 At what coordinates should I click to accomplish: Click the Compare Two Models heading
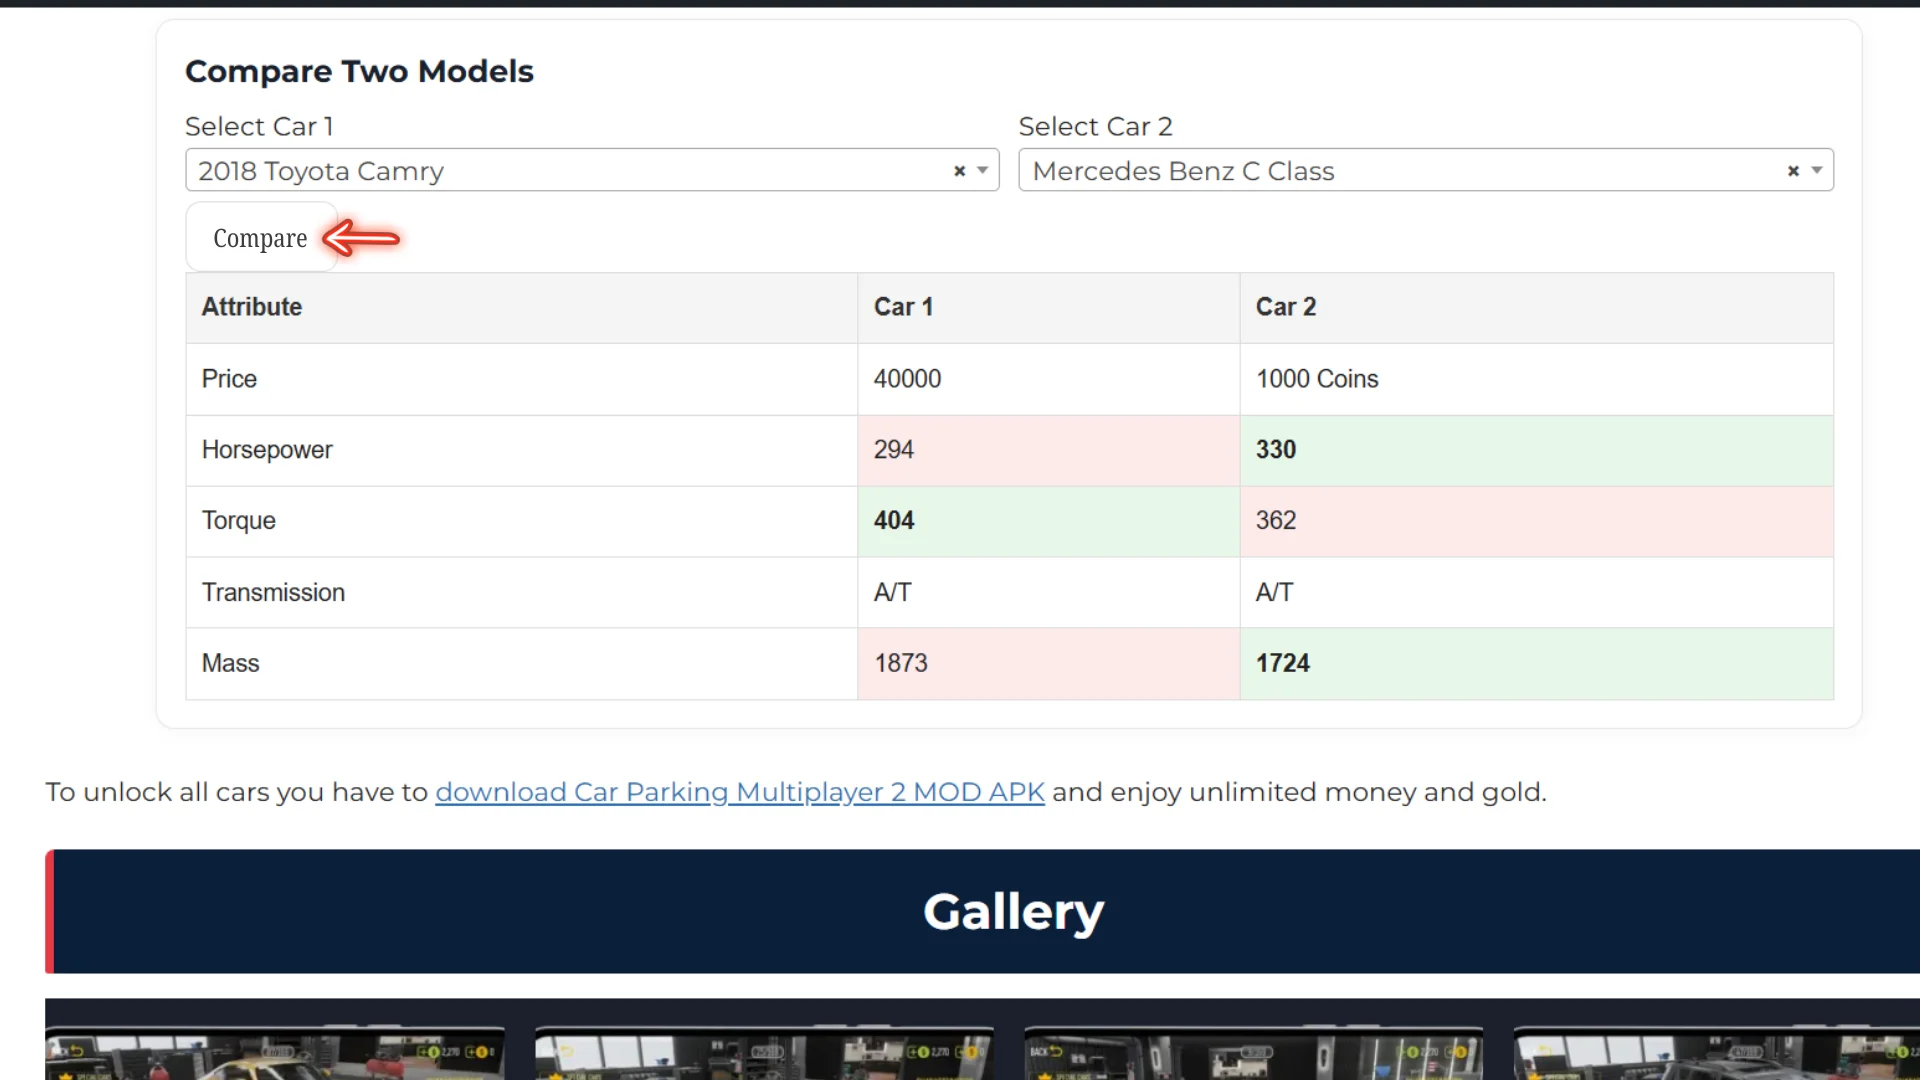click(359, 71)
